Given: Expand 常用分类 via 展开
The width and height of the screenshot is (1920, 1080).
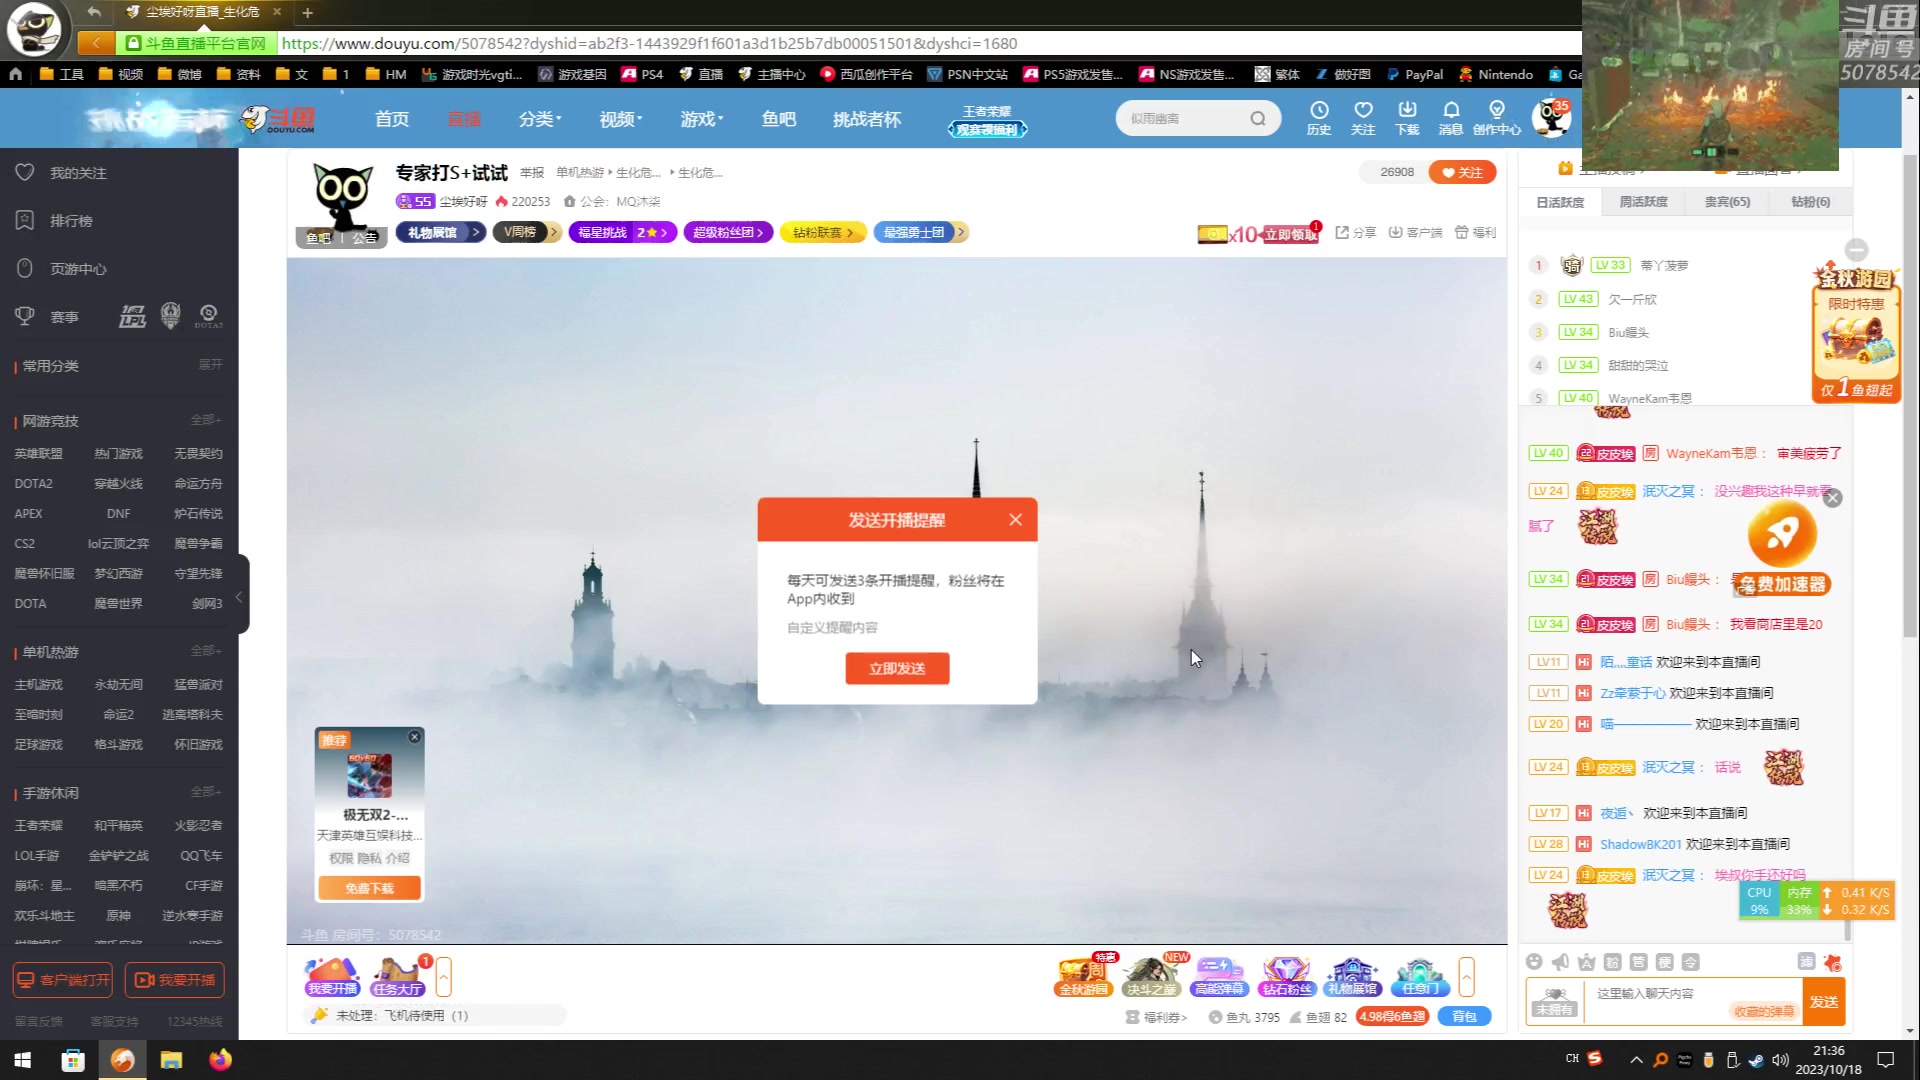Looking at the screenshot, I should click(x=210, y=364).
